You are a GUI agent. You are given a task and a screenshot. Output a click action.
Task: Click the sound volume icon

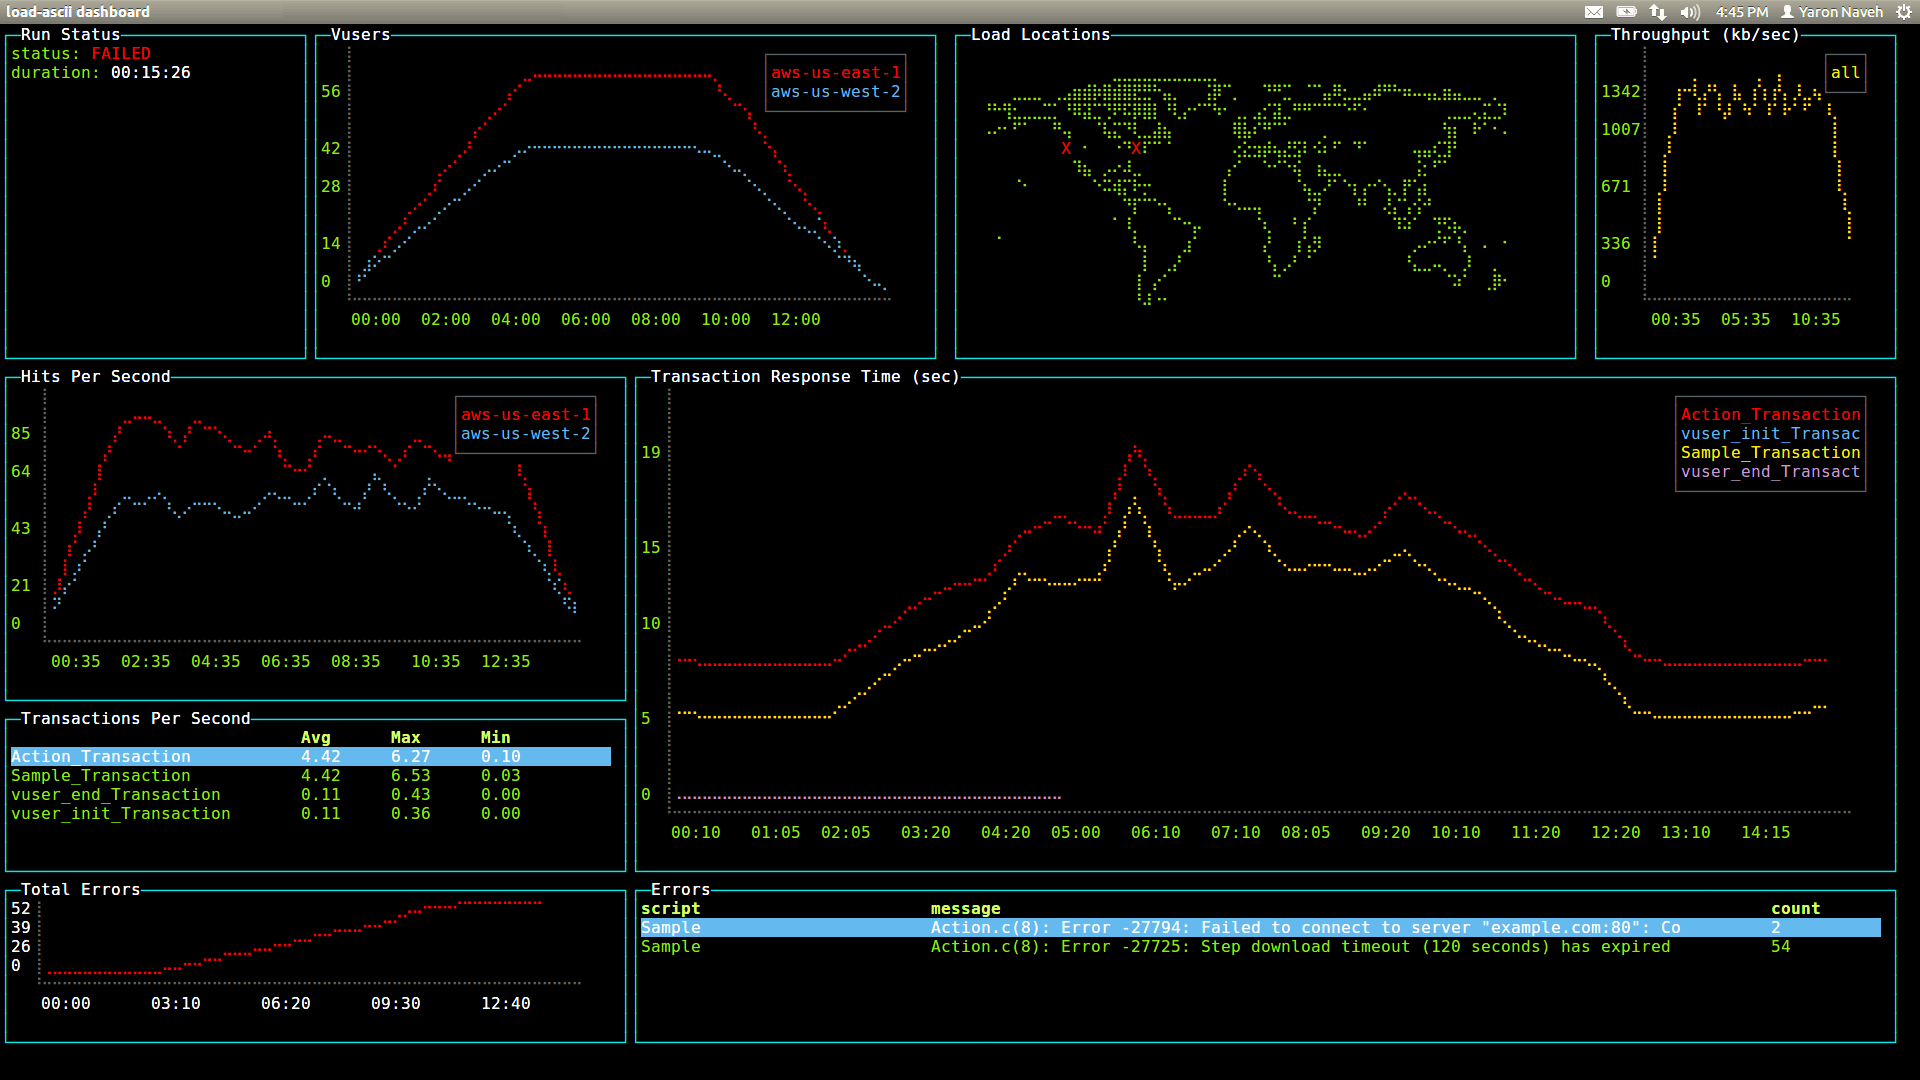(x=1690, y=12)
